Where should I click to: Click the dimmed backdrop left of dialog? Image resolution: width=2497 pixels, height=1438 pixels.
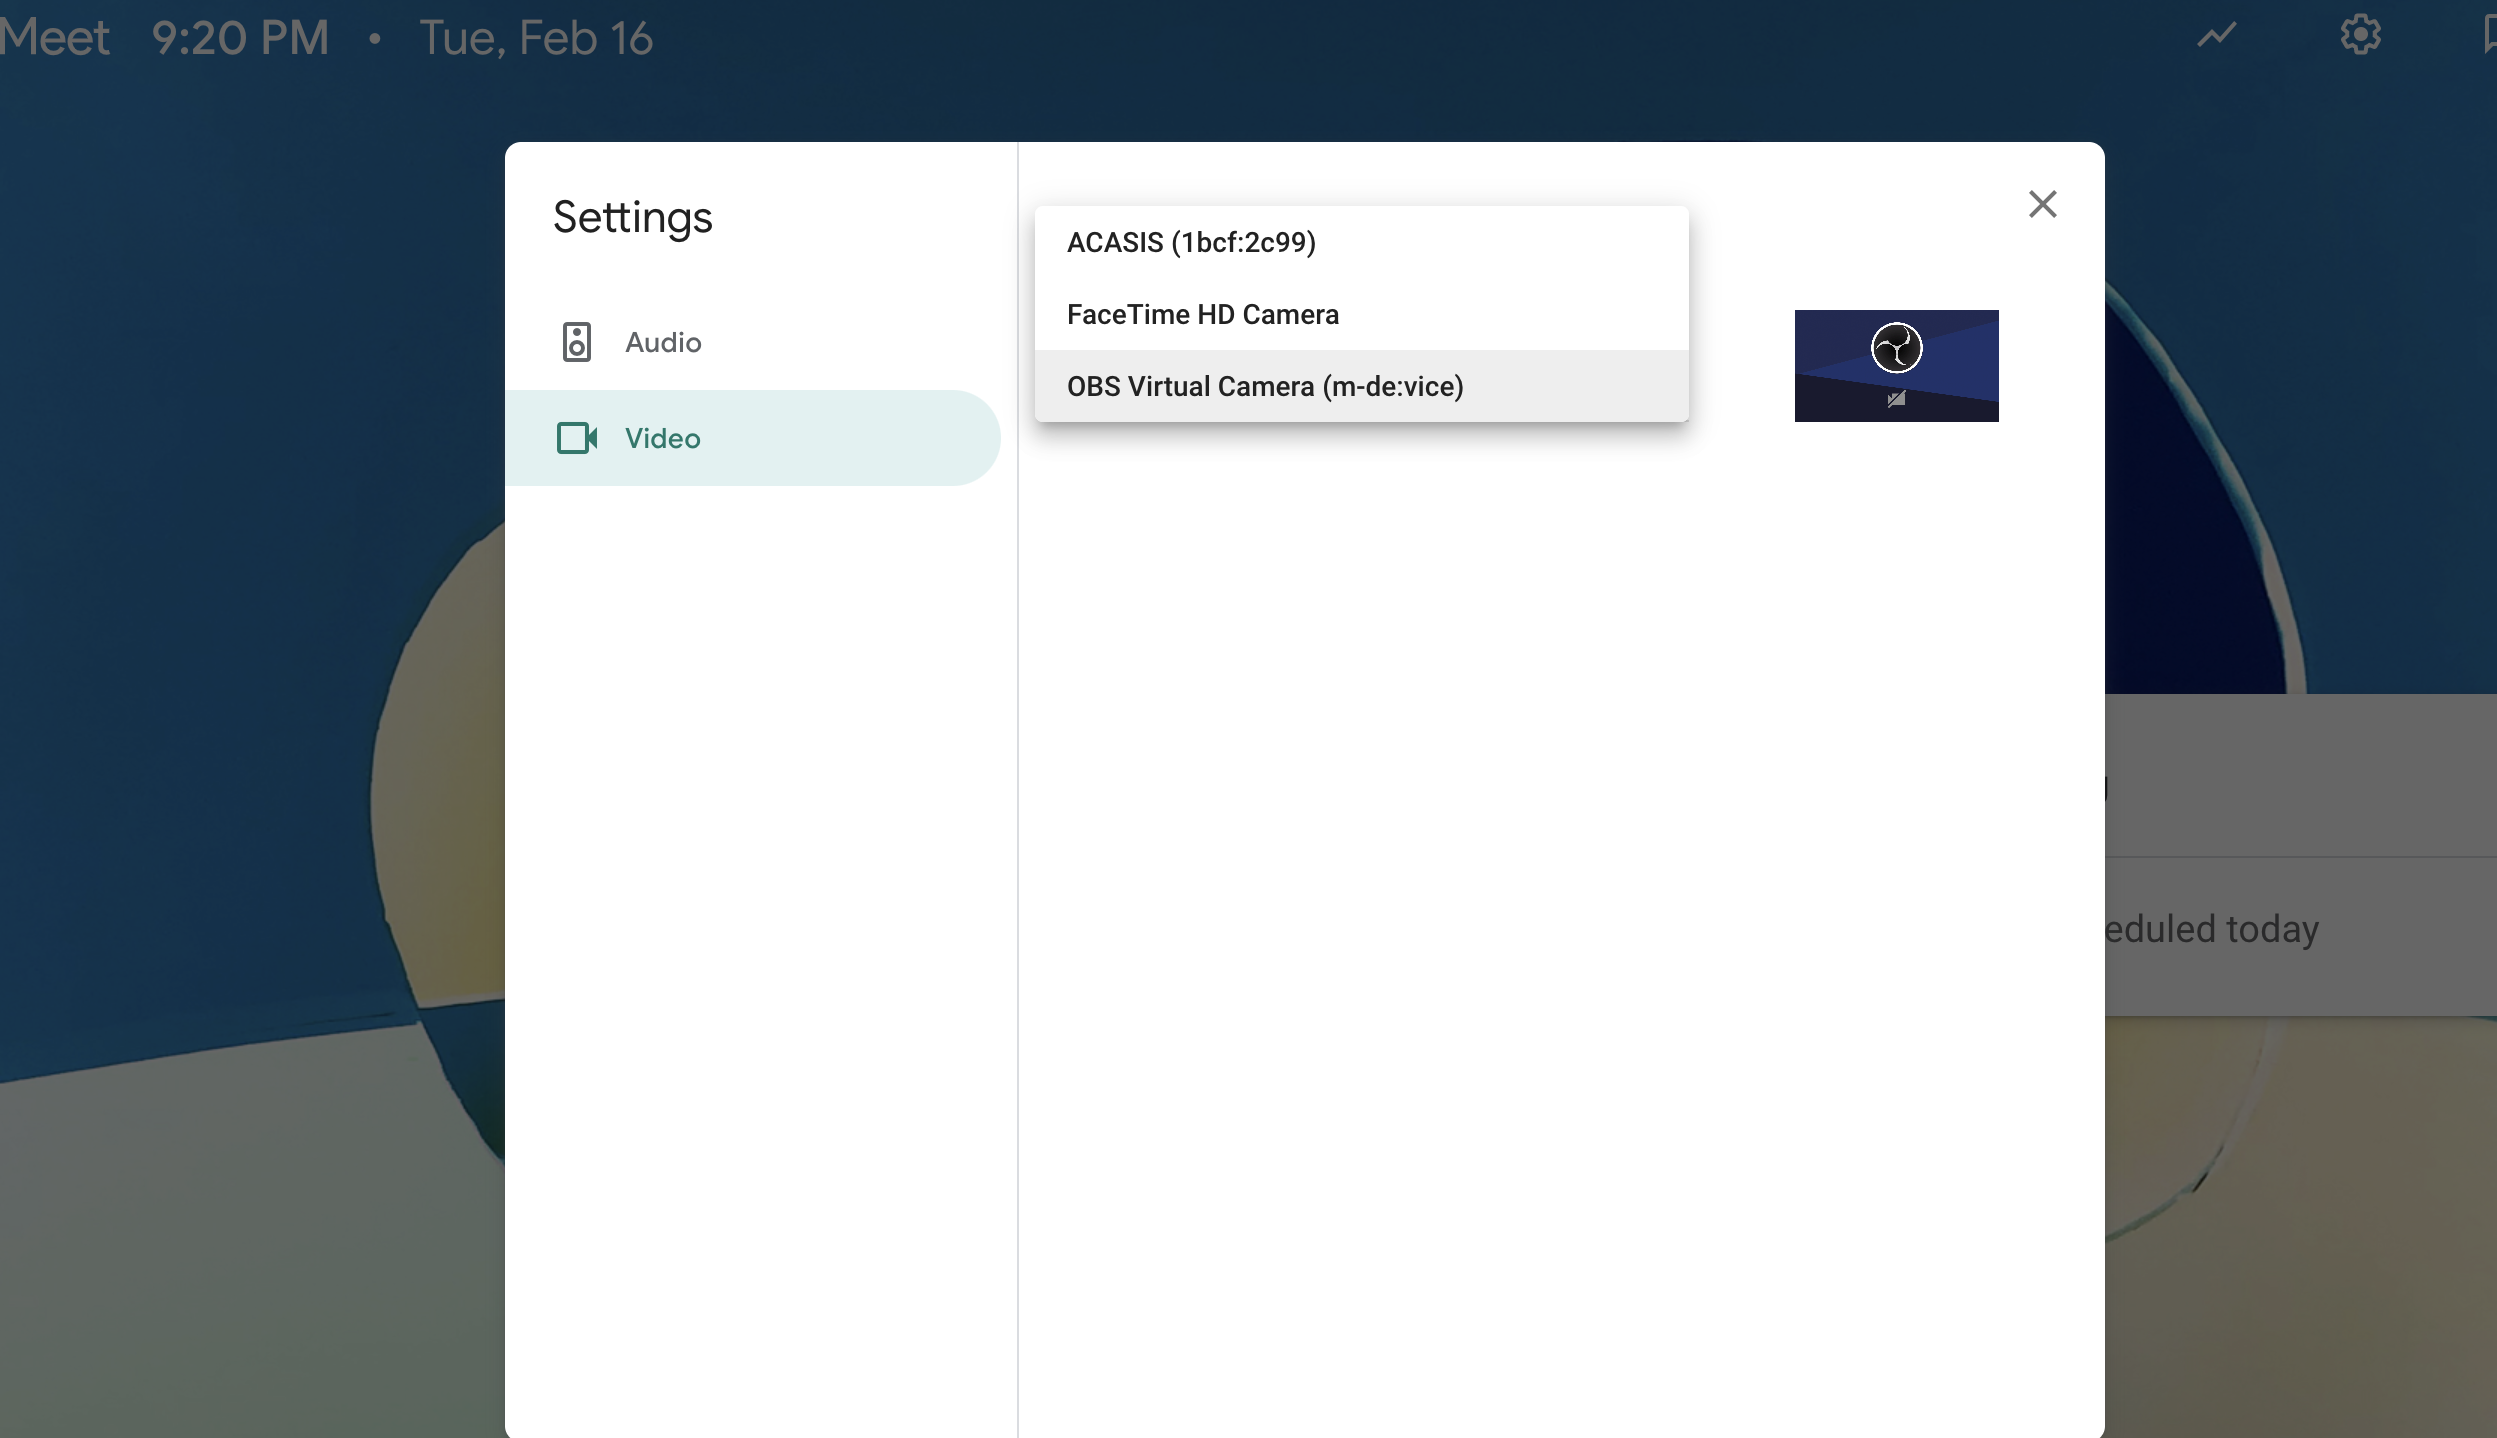tap(250, 700)
